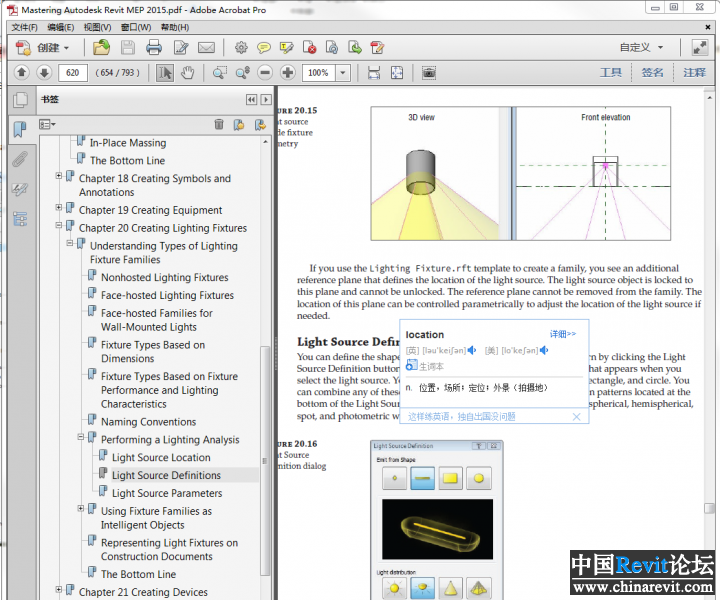
Task: Play American pronunciation speaker icon
Action: tap(544, 351)
